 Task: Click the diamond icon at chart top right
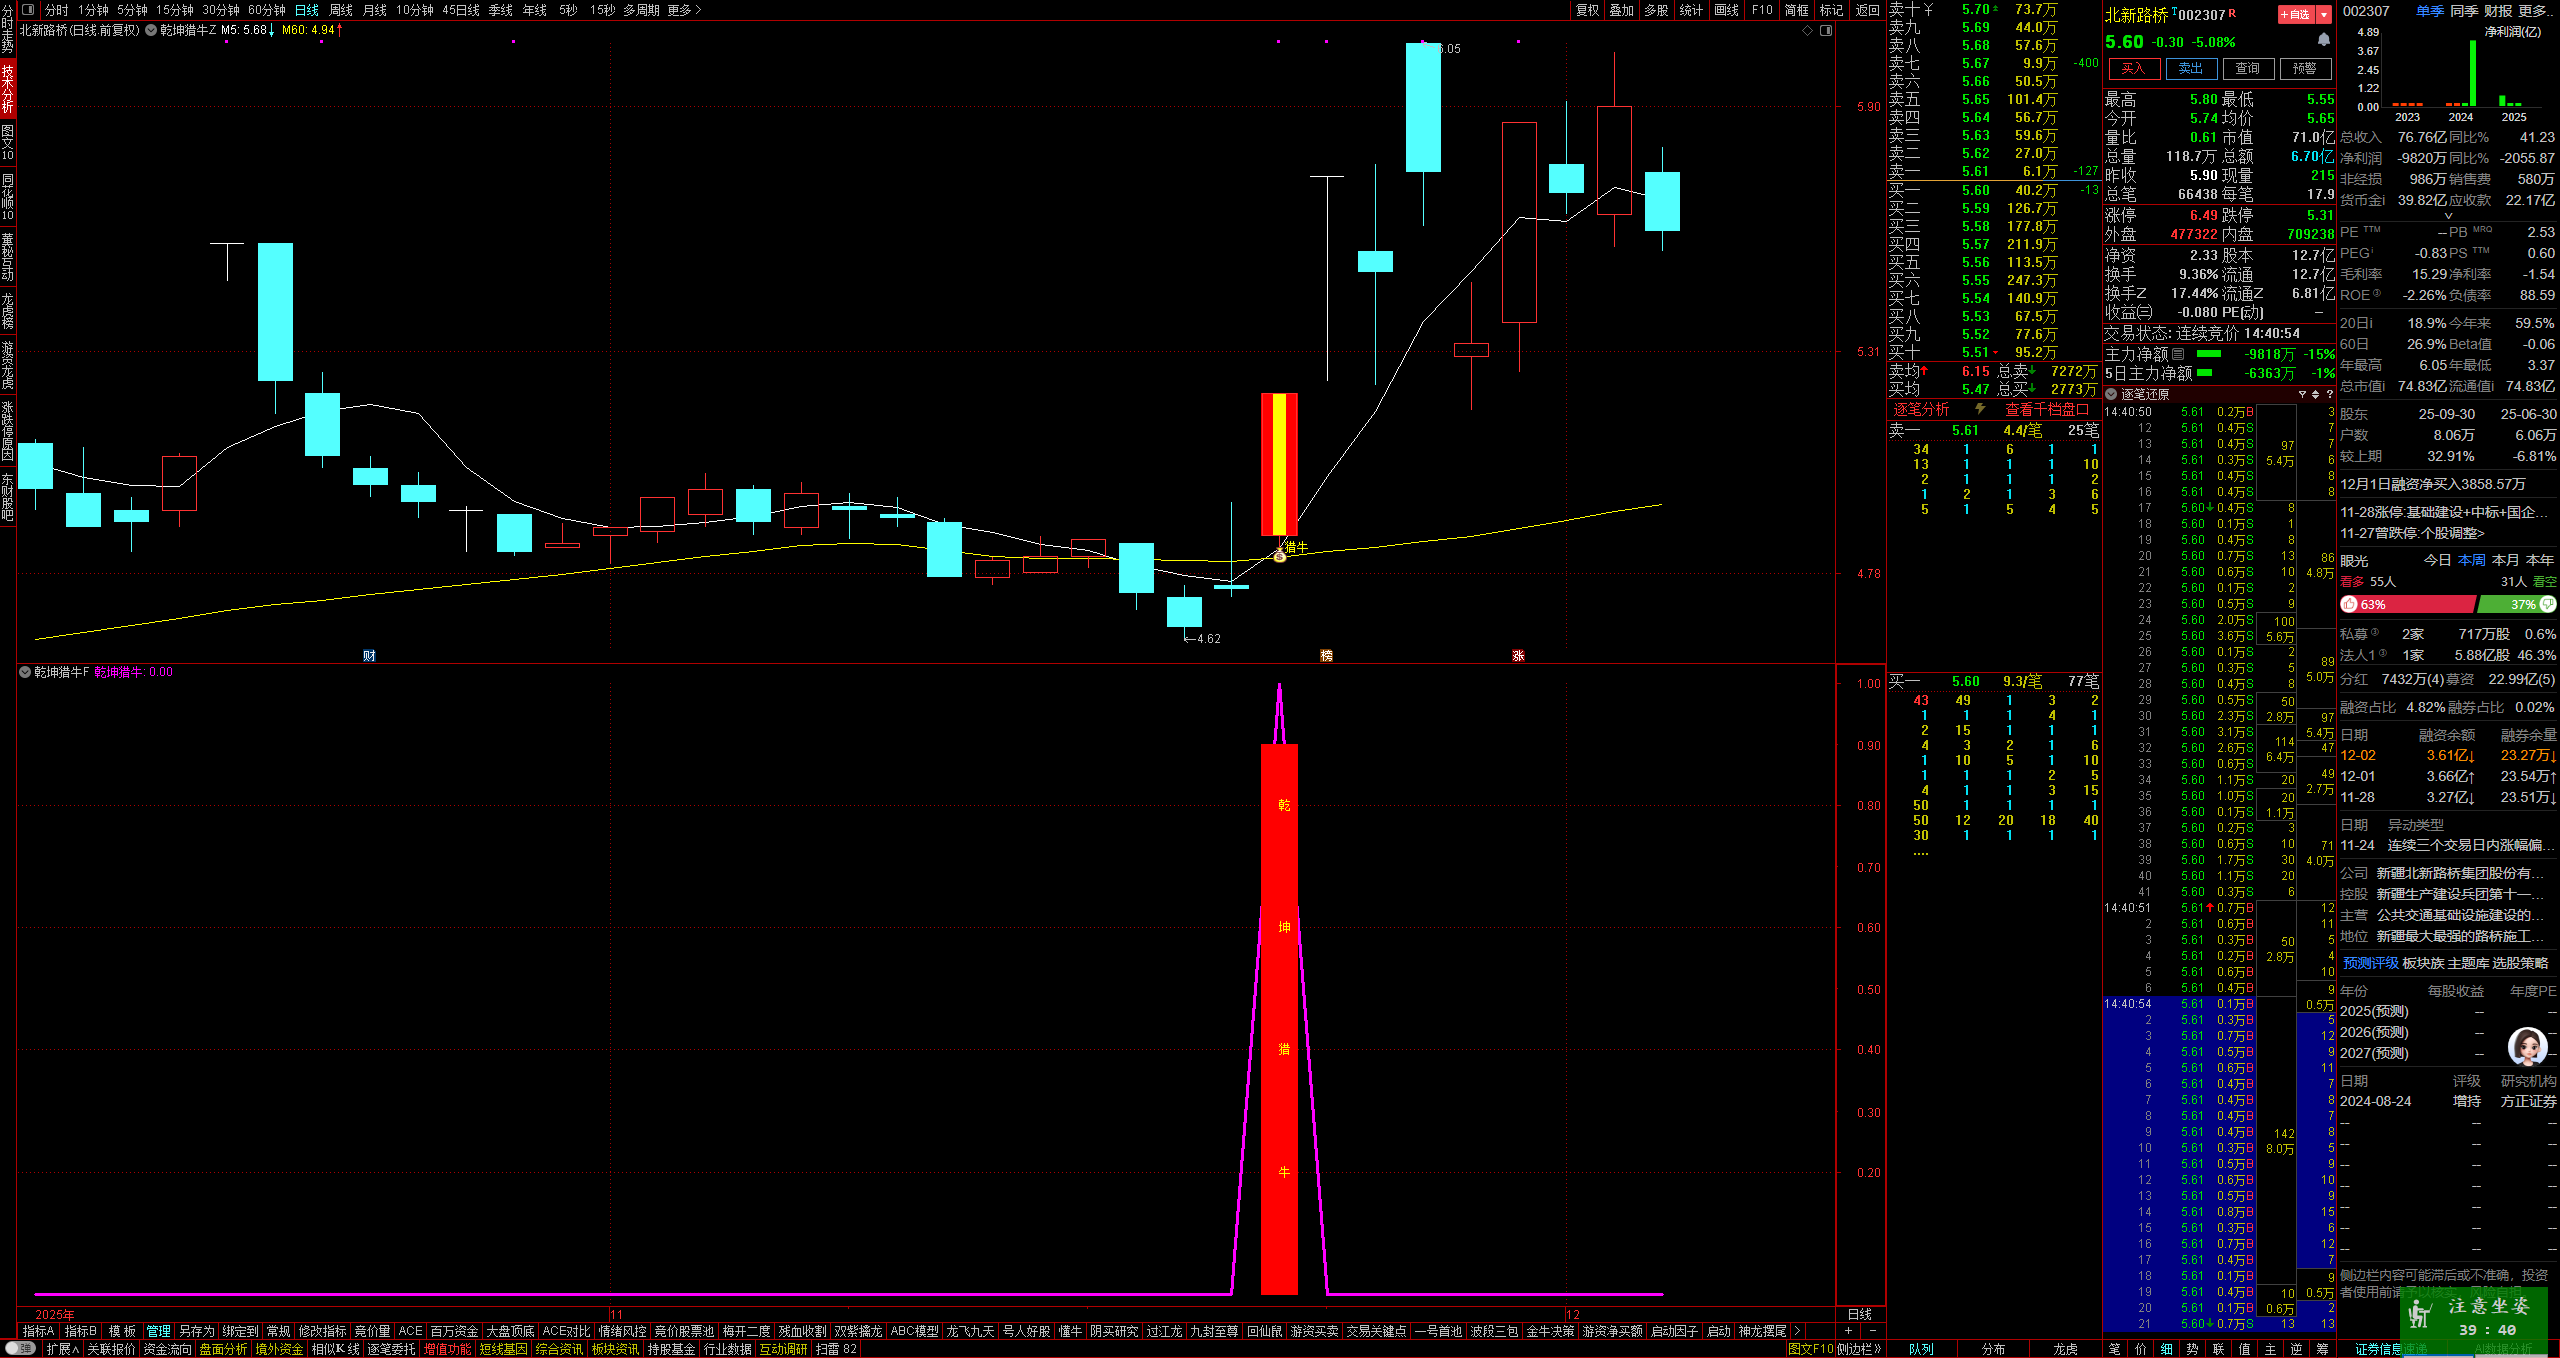1807,30
